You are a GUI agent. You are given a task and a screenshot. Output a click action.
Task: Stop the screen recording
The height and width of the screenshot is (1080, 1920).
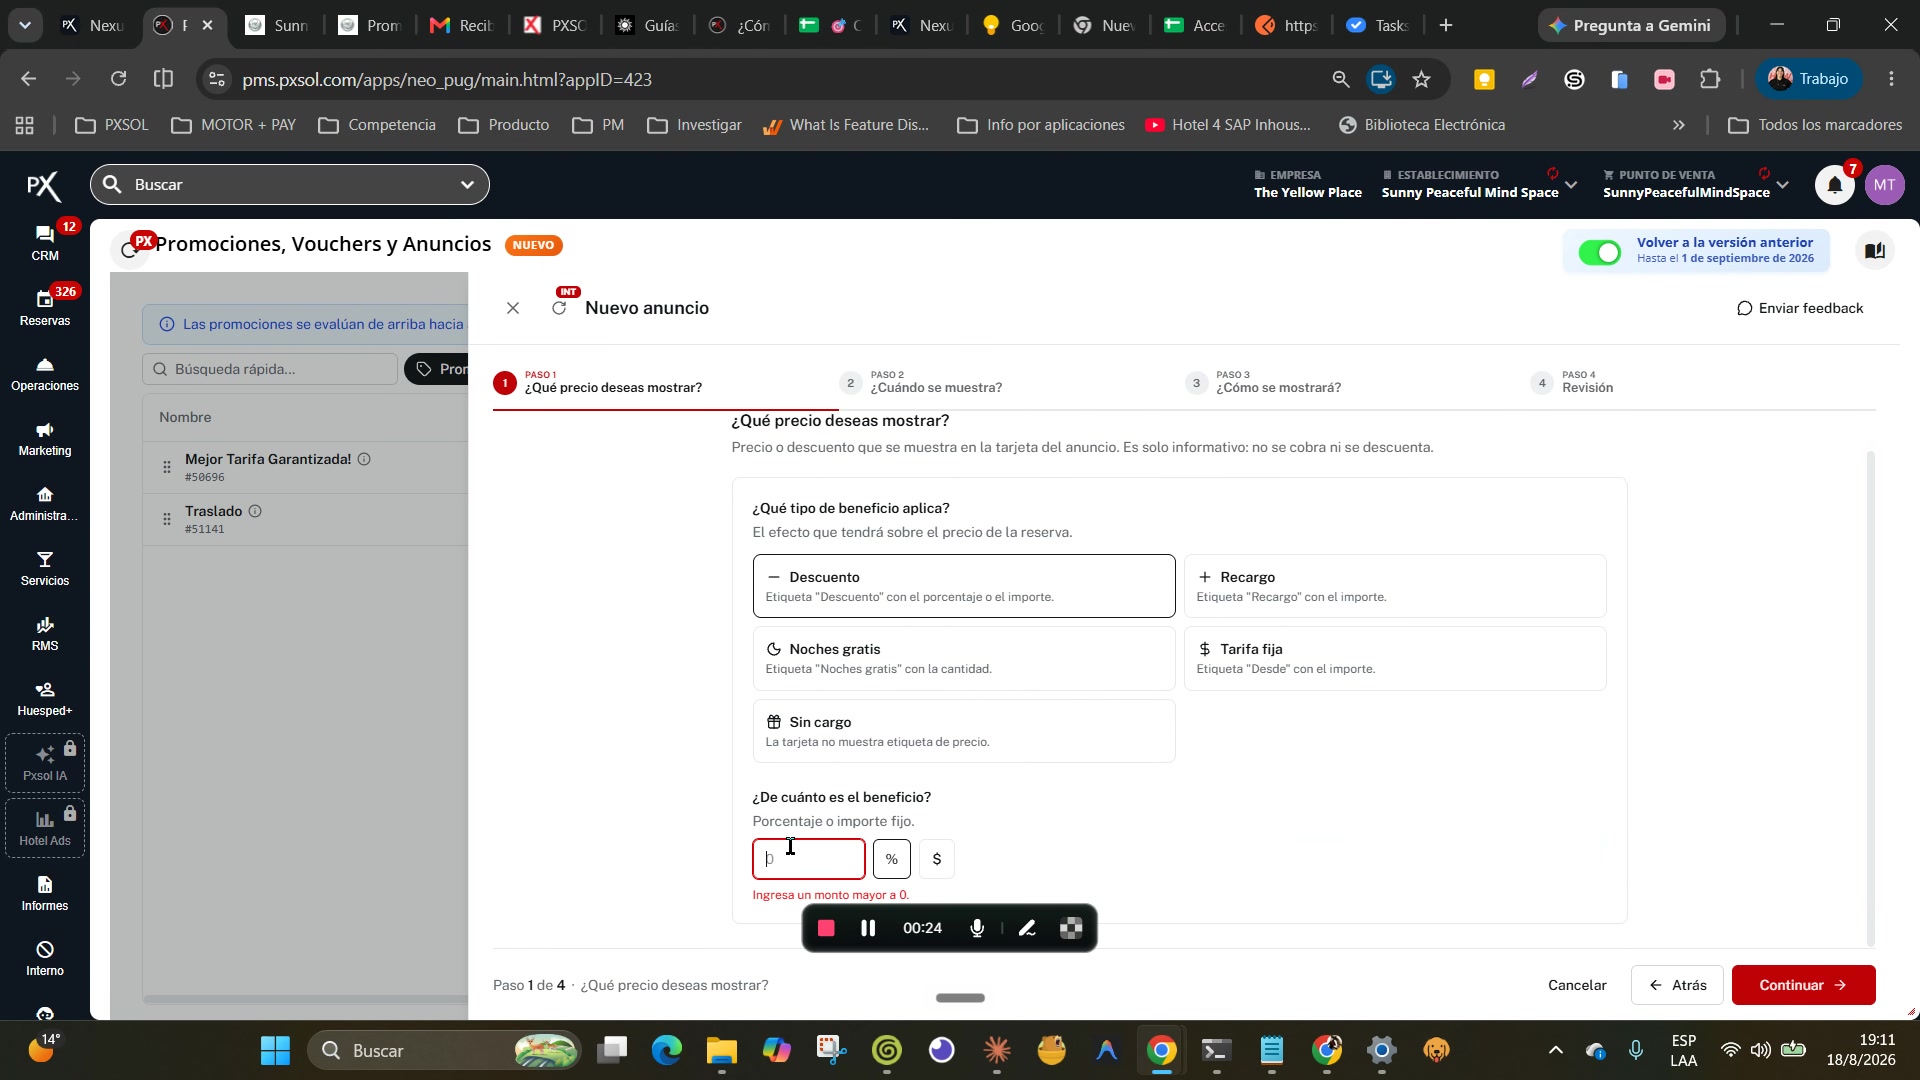(826, 928)
